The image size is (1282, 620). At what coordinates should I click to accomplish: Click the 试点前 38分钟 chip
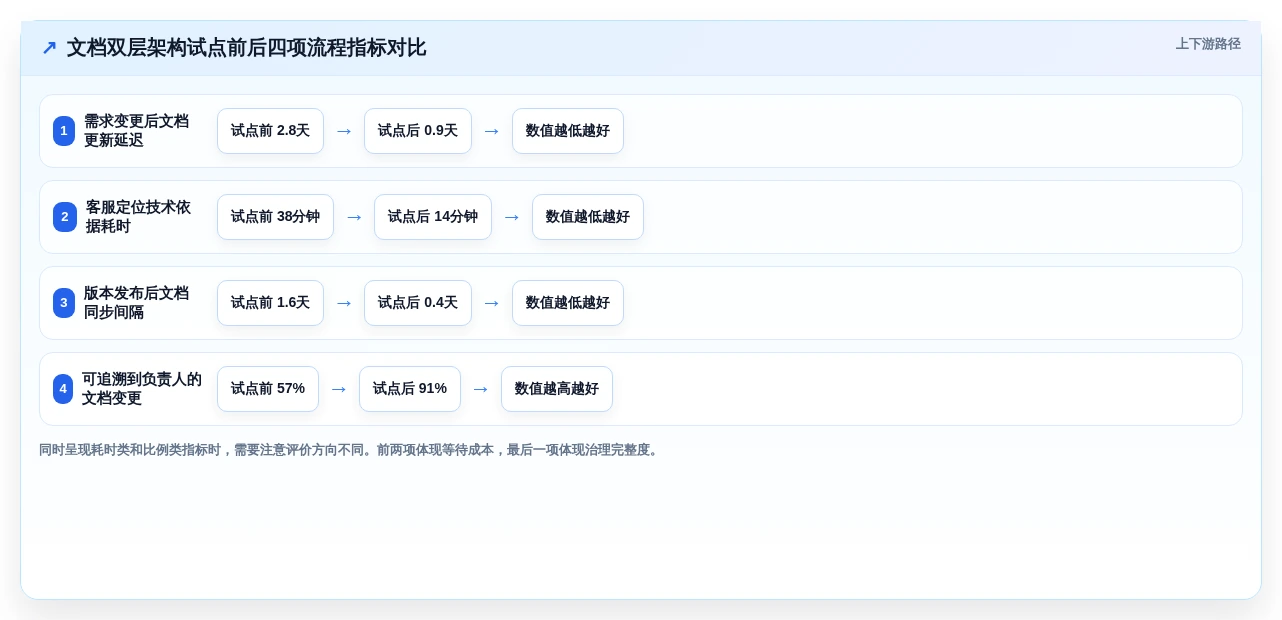point(275,217)
